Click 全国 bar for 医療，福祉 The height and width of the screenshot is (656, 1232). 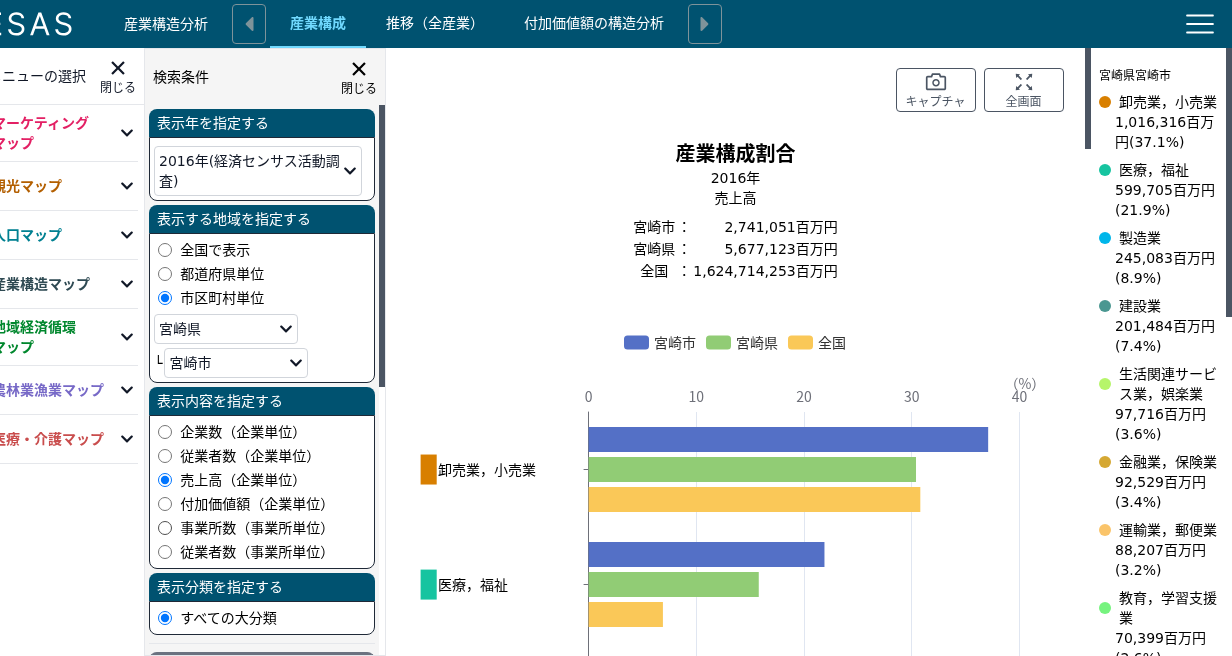click(625, 615)
